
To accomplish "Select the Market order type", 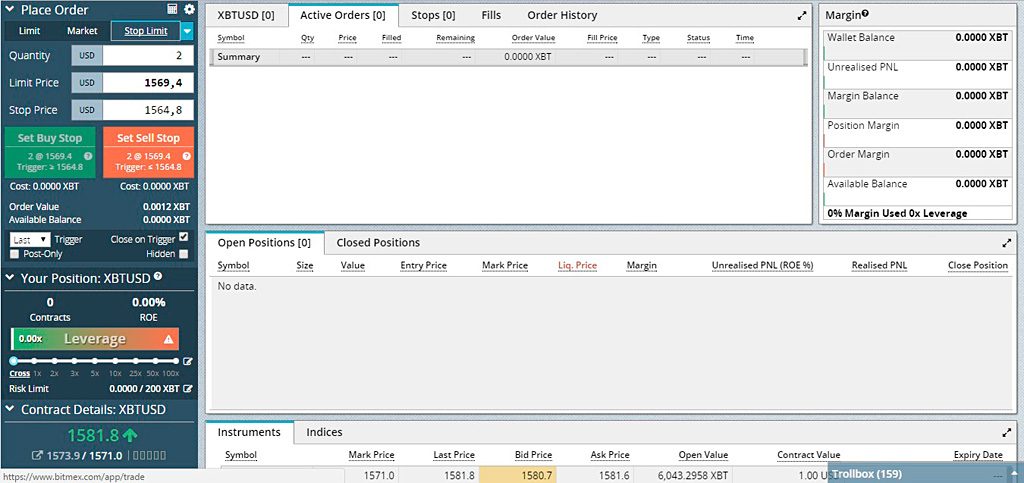I will point(82,31).
